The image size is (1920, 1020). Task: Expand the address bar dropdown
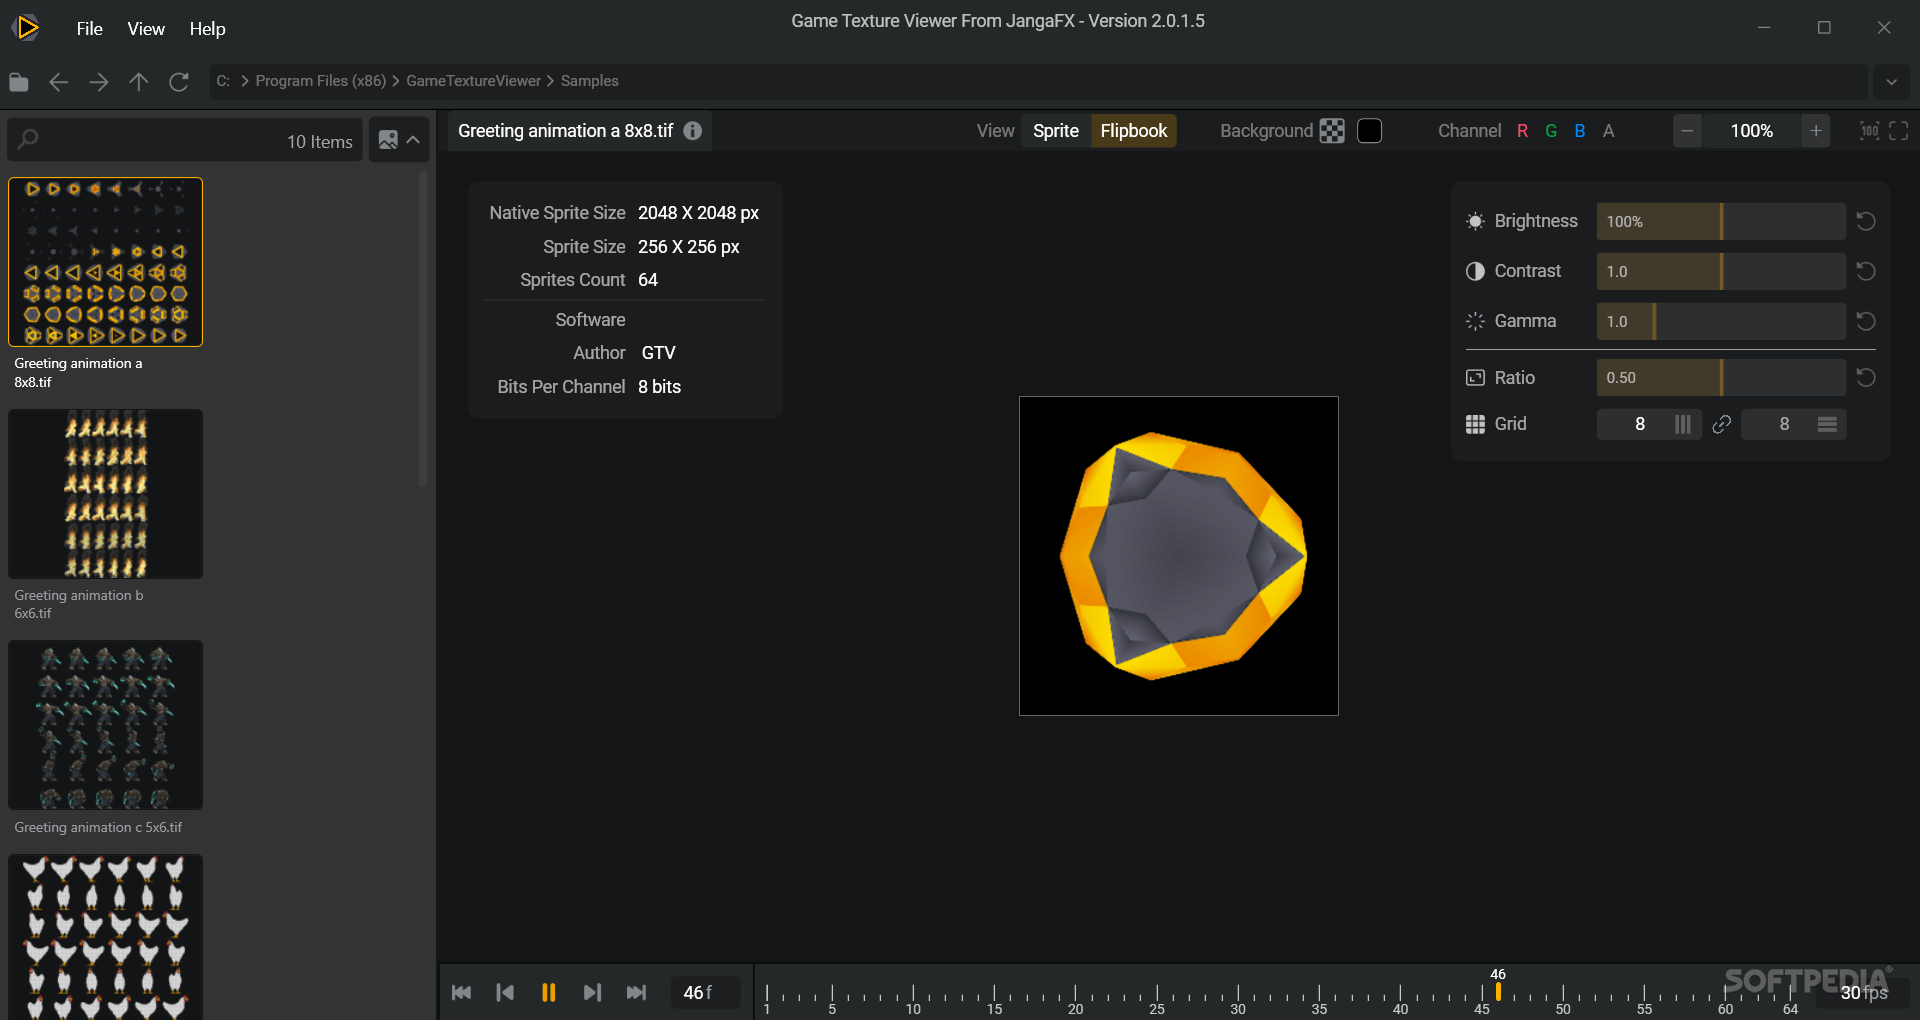coord(1892,82)
